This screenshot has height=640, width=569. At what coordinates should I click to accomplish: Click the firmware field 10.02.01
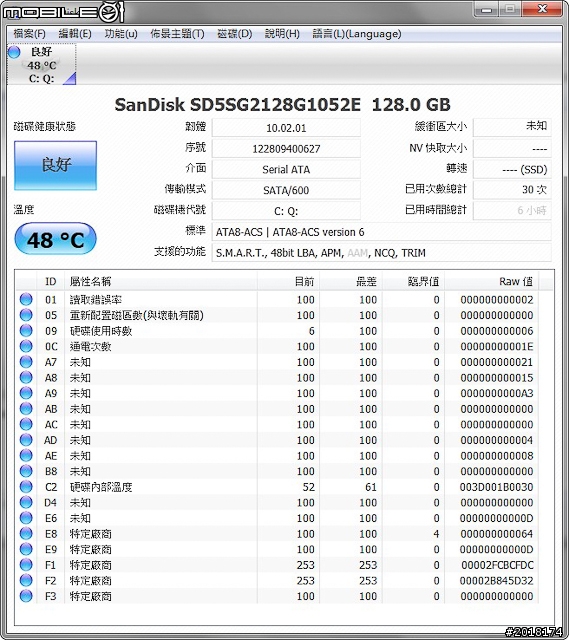286,128
